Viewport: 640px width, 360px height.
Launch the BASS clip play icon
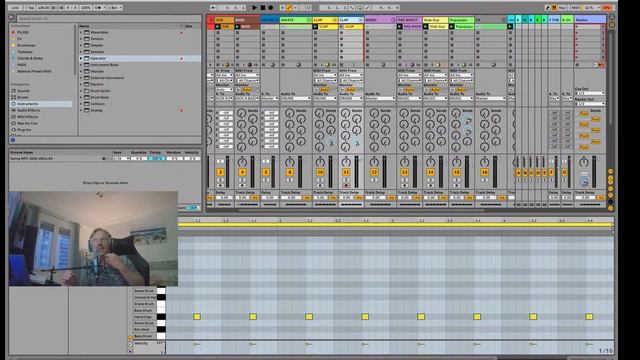point(238,27)
